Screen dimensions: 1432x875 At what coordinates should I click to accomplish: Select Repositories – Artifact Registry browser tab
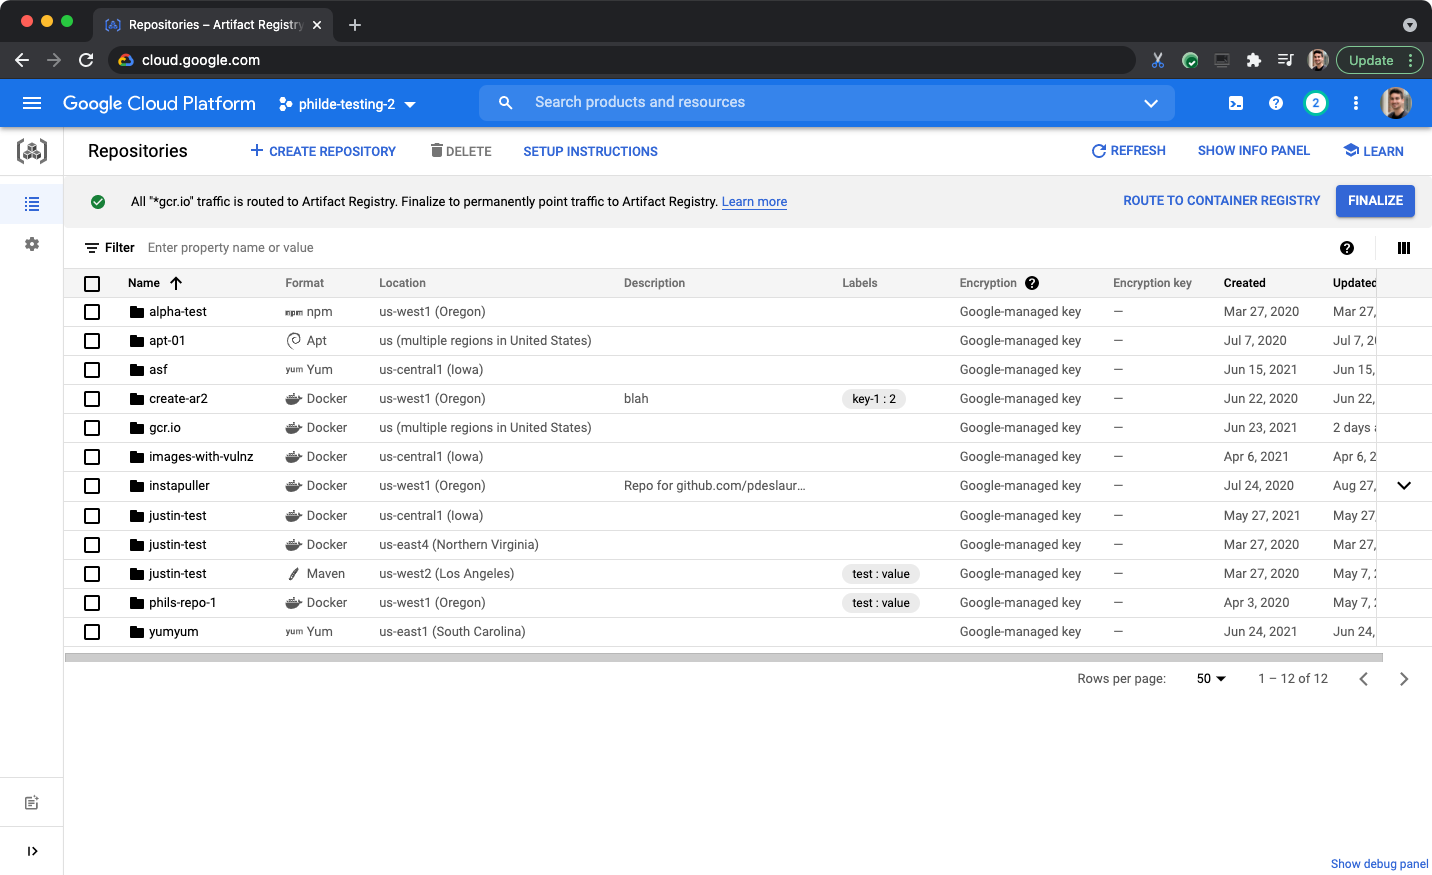[215, 25]
